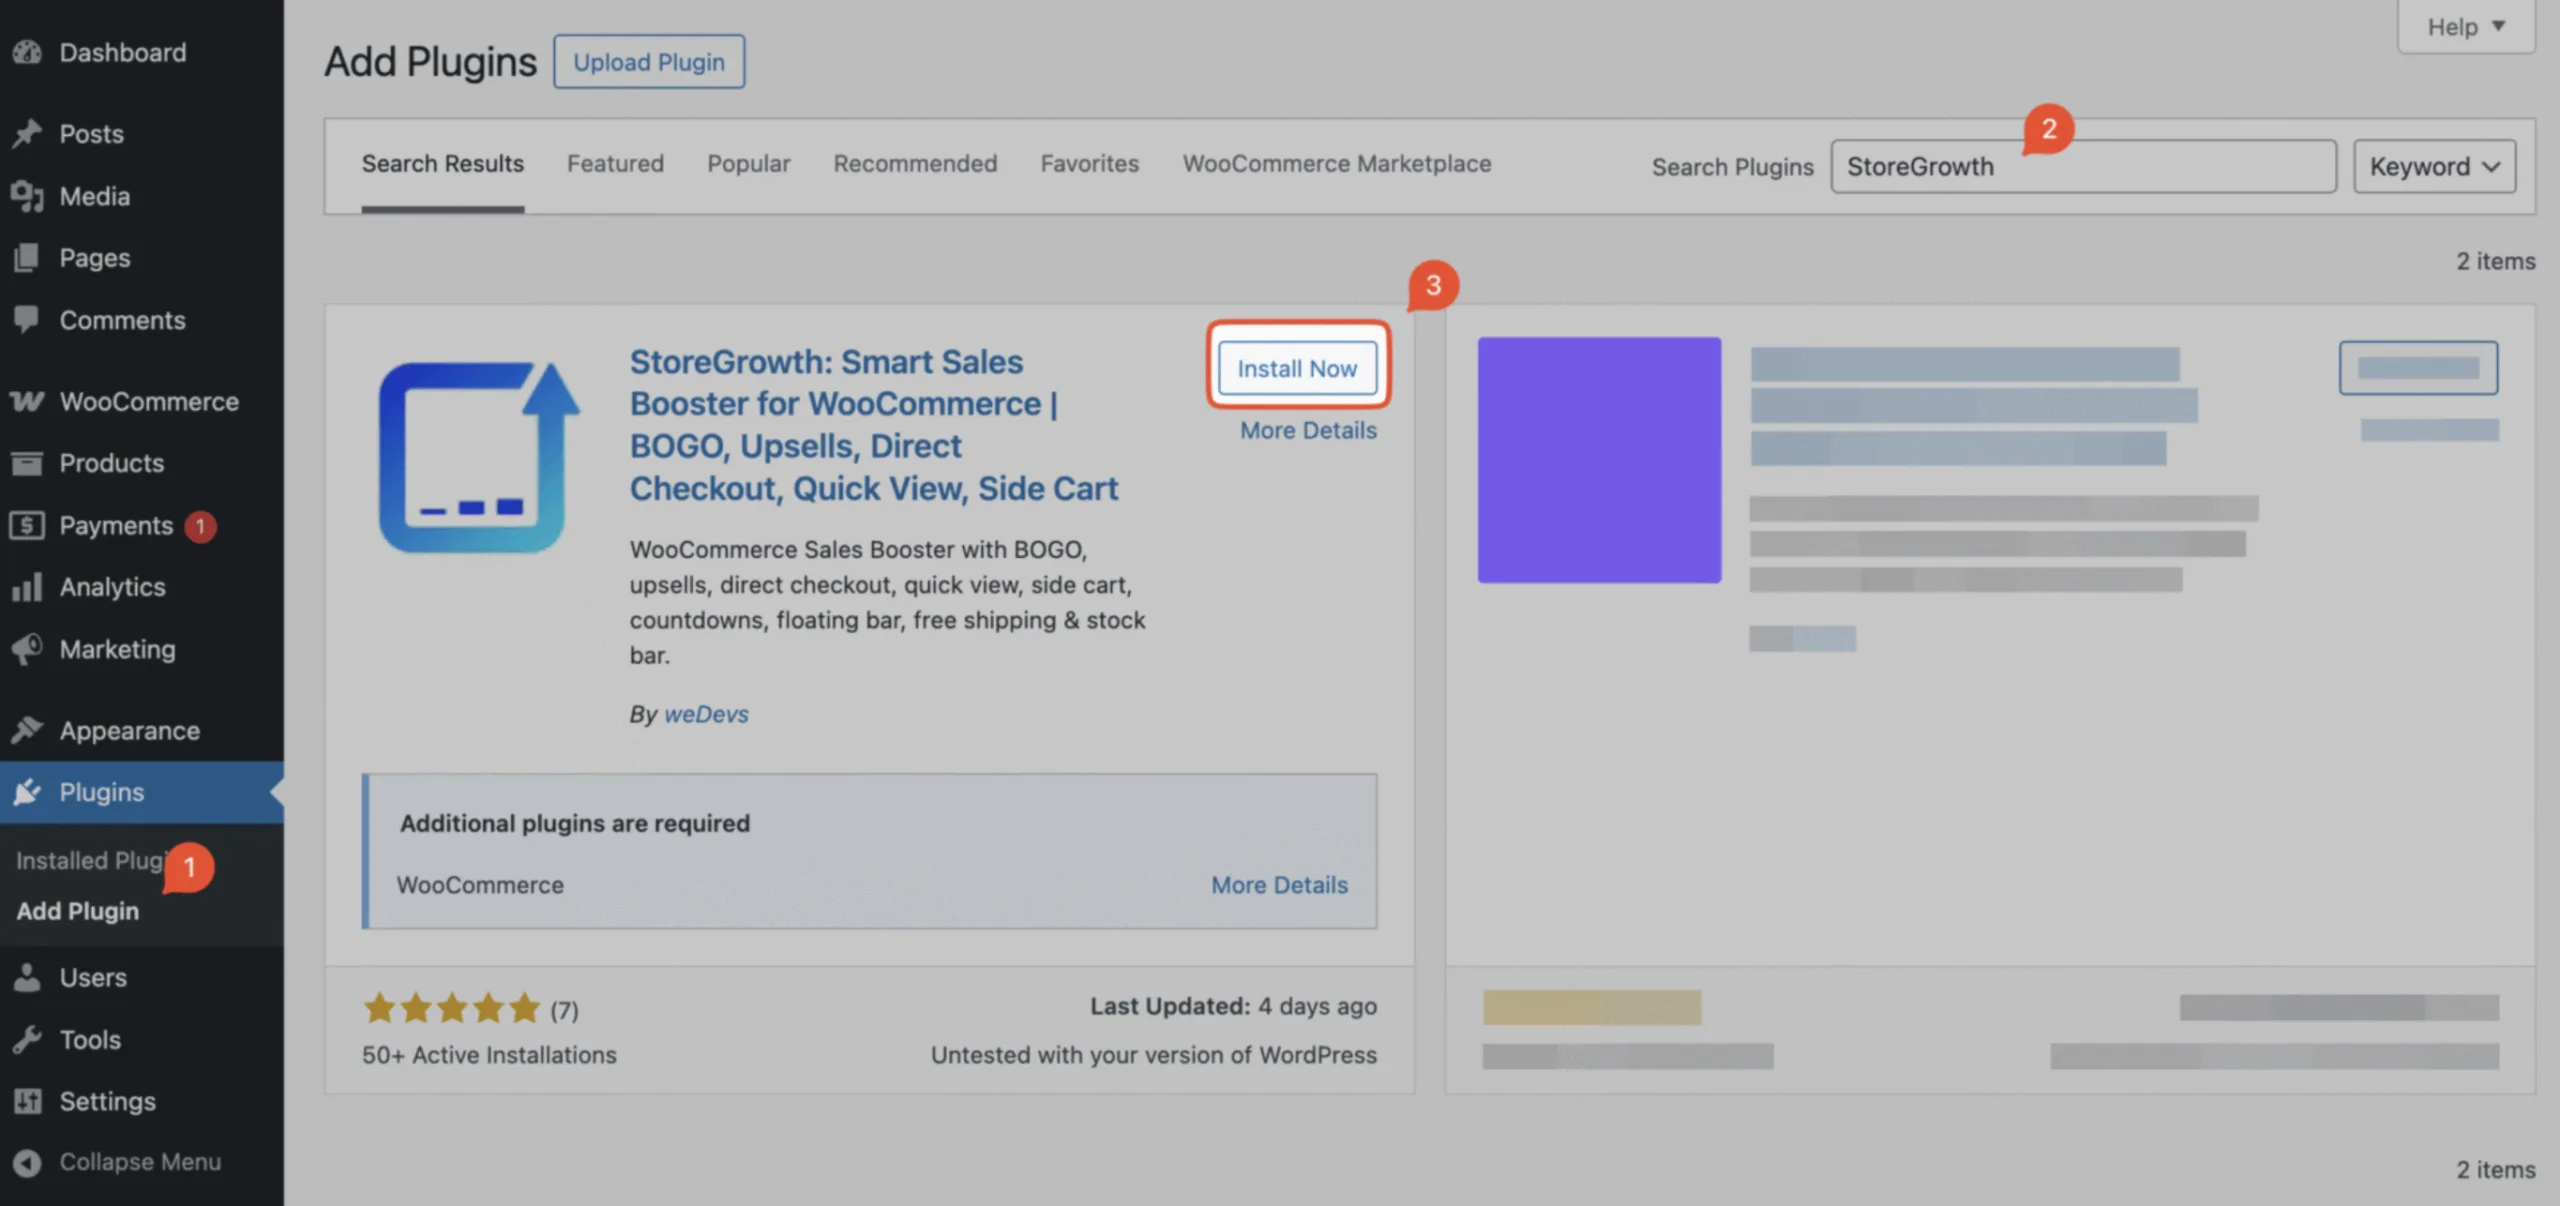
Task: Open Tools in the sidebar menu
Action: [90, 1039]
